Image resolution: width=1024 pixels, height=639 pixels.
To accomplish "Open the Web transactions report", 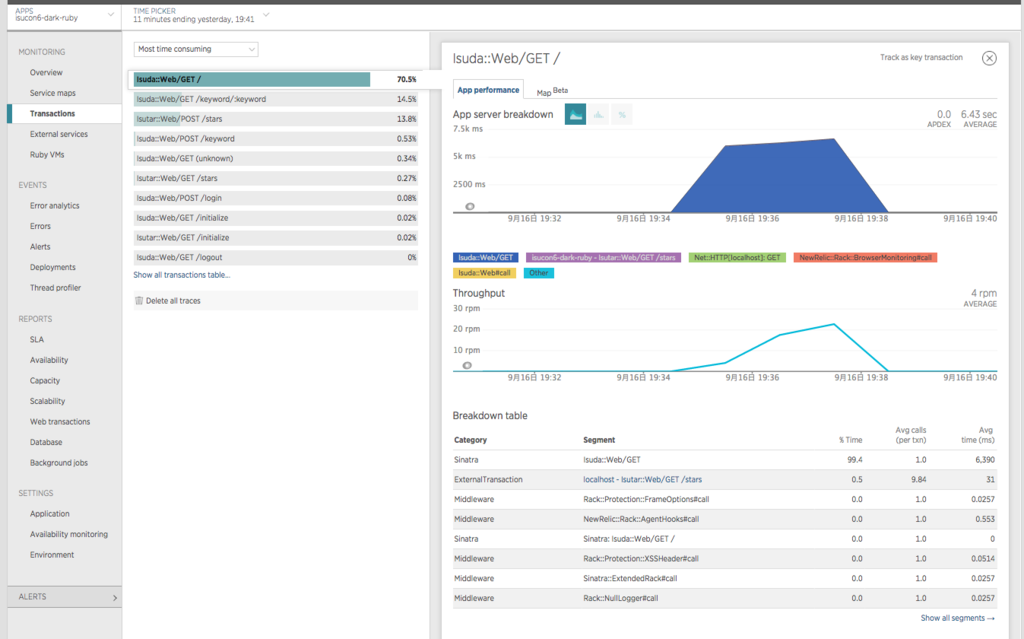I will click(59, 421).
